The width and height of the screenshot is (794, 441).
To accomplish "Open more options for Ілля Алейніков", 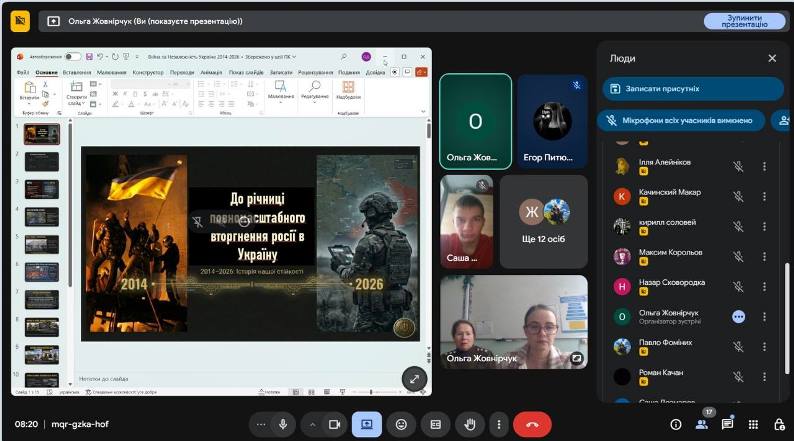I will 764,166.
